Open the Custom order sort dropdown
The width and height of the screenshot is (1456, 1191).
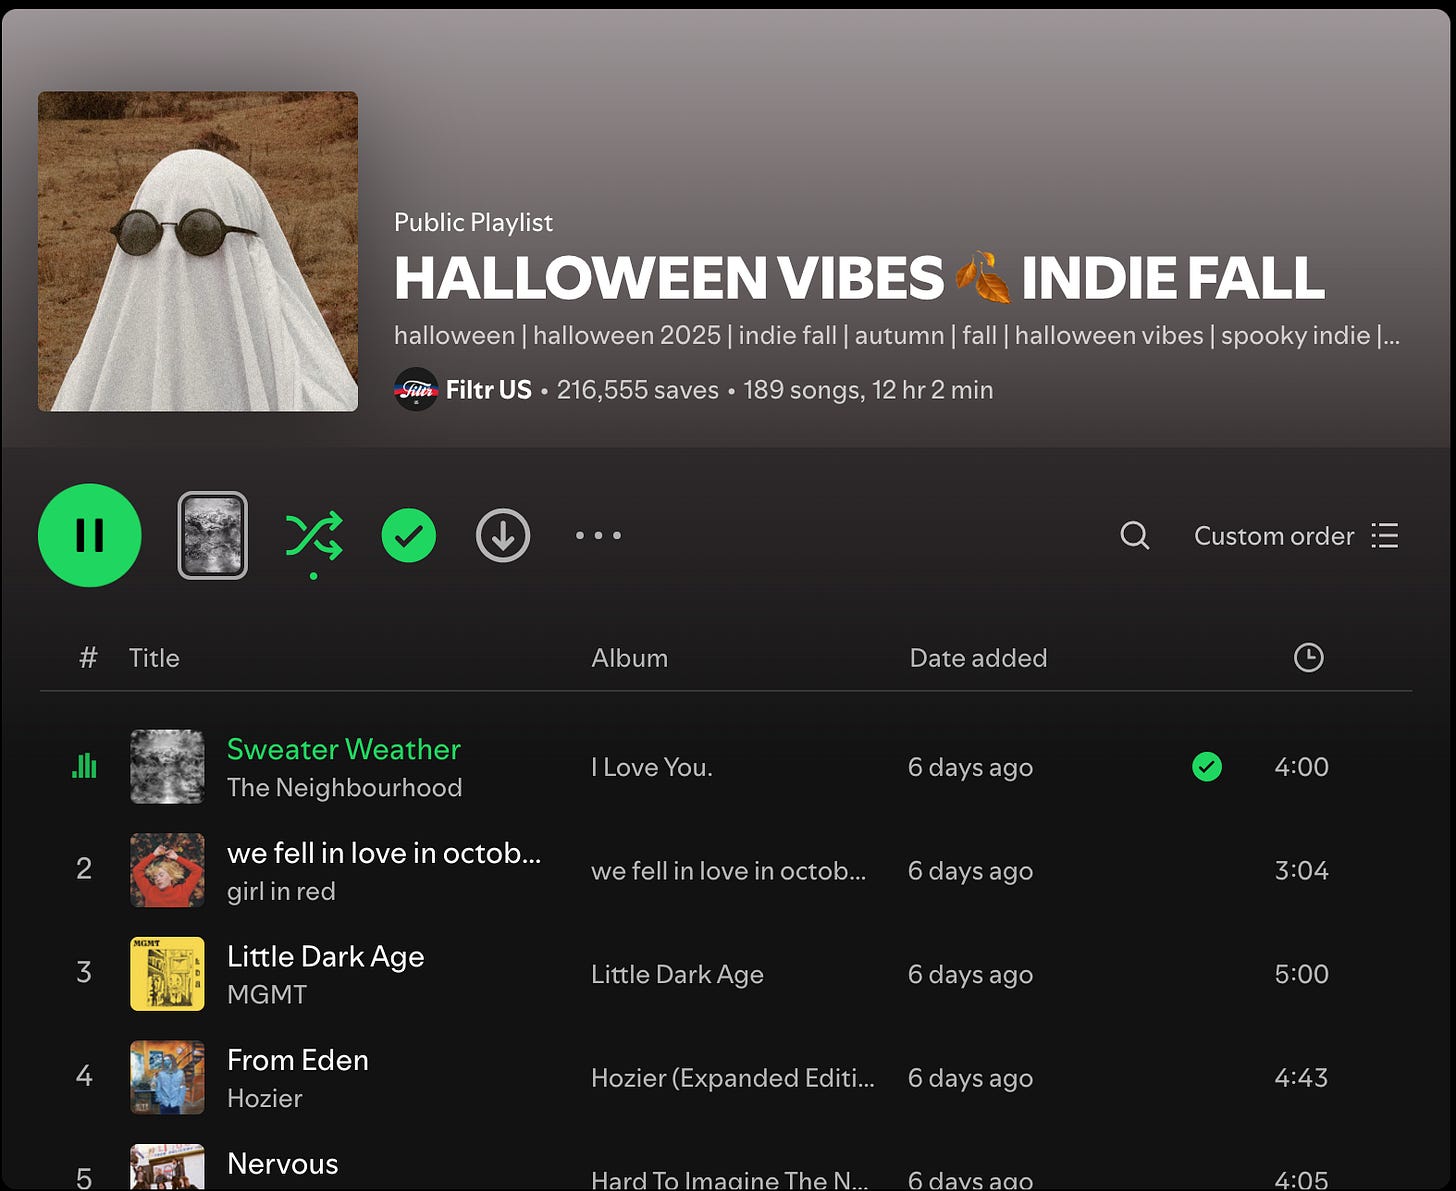tap(1296, 536)
